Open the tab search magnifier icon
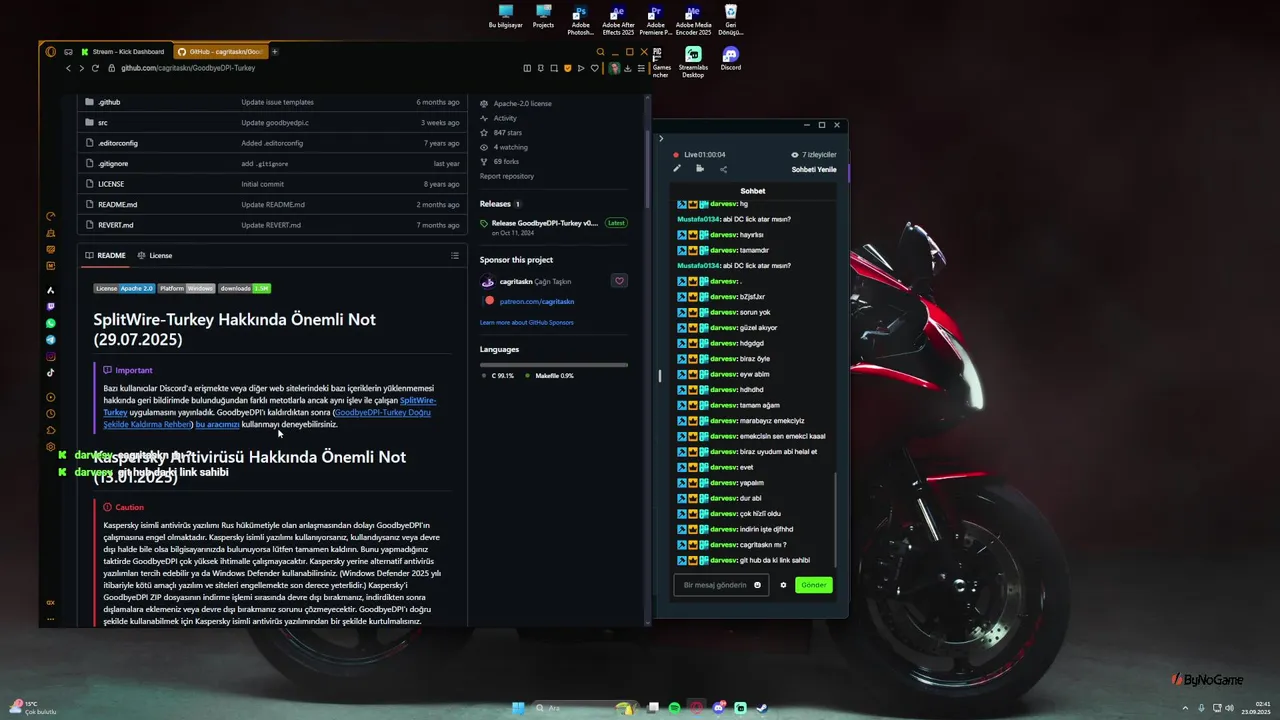Screen dimensions: 1280x720 point(601,52)
